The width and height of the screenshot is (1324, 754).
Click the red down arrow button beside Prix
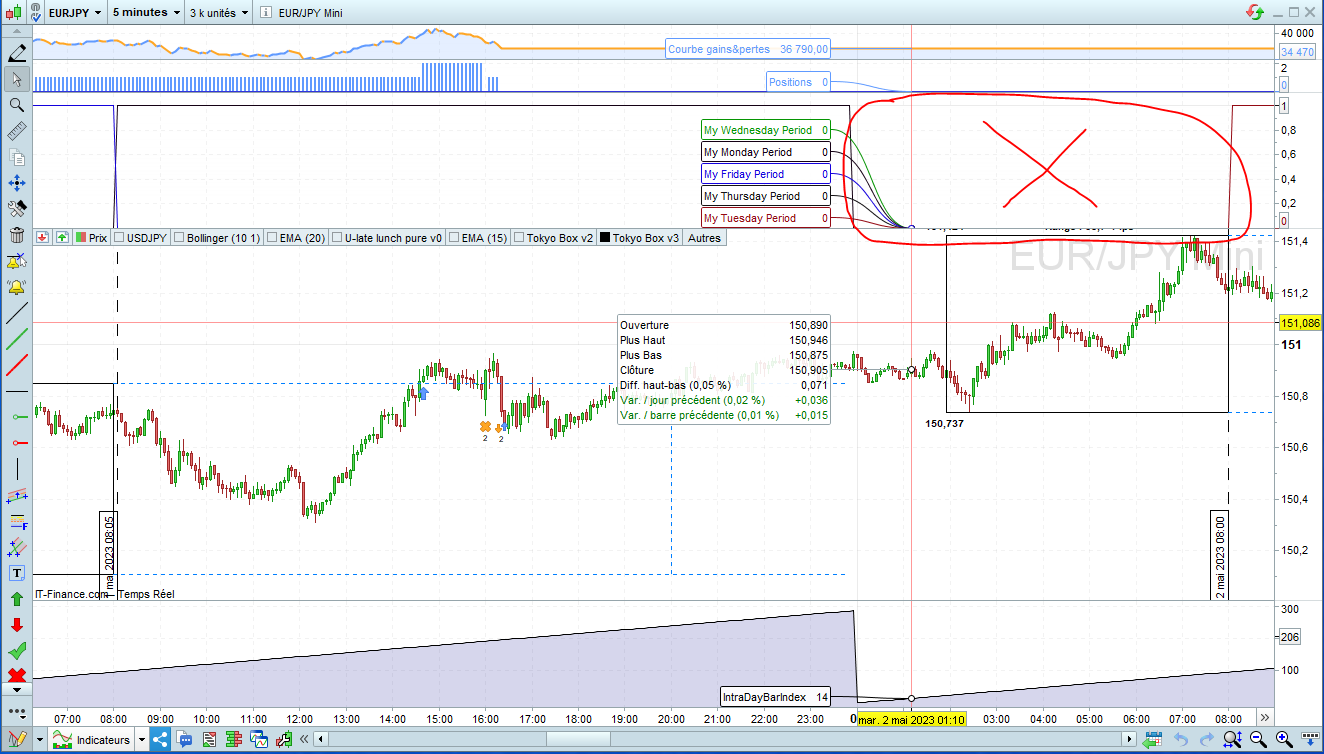[43, 238]
